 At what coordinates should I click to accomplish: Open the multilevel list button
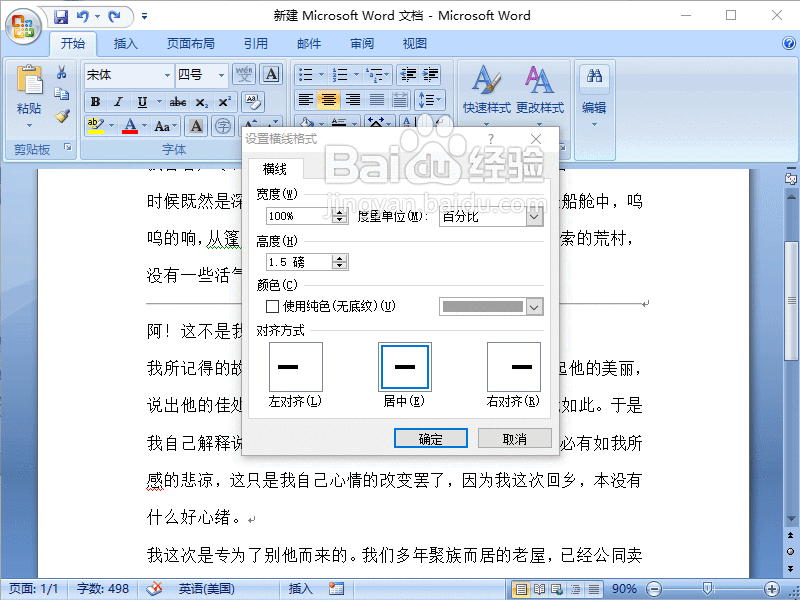375,74
